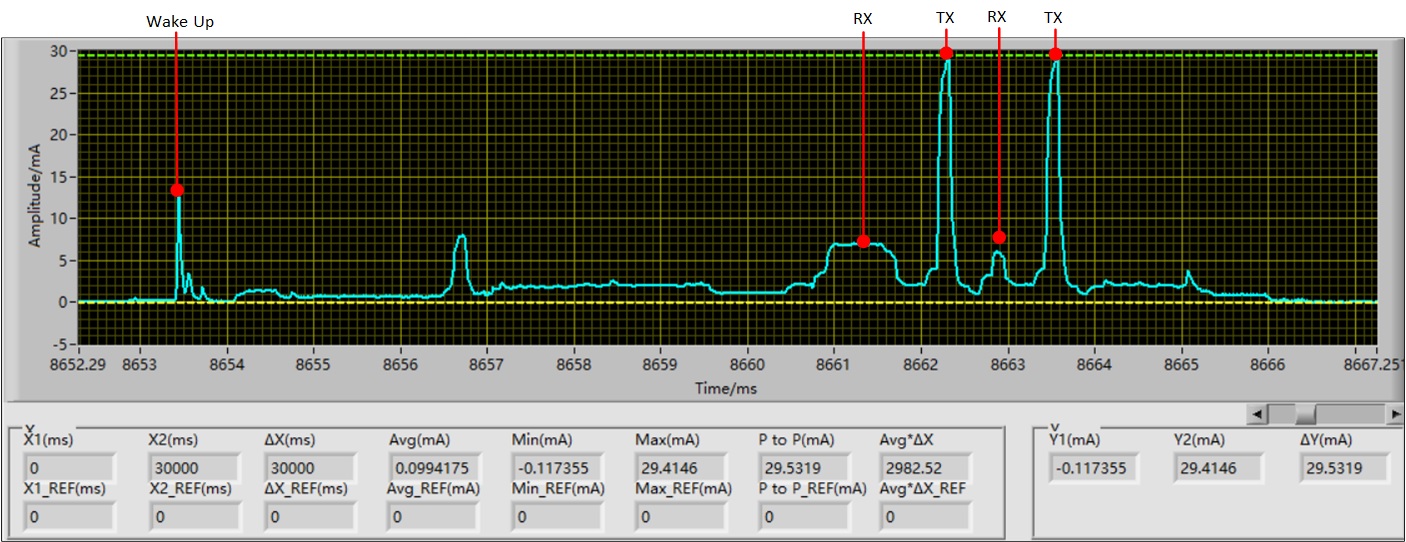
Task: Click the P to P(mA) value field
Action: (805, 468)
